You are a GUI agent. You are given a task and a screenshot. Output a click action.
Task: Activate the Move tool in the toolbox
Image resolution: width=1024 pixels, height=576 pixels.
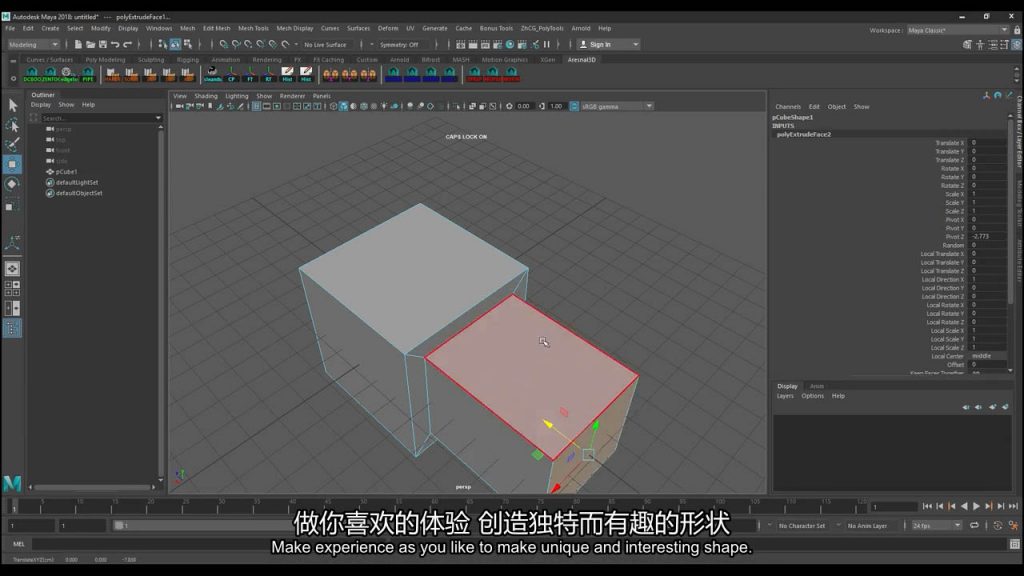tap(12, 165)
